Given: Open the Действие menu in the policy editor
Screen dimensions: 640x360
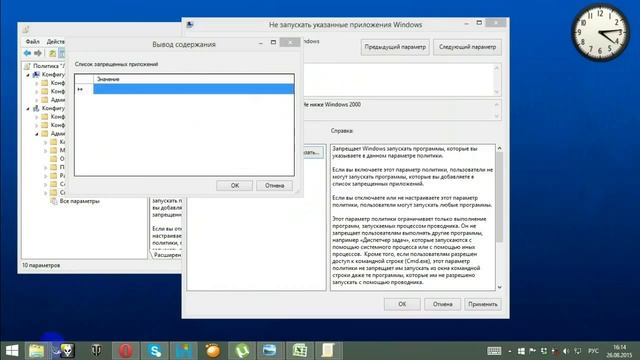Looking at the screenshot, I should pyautogui.click(x=56, y=42).
